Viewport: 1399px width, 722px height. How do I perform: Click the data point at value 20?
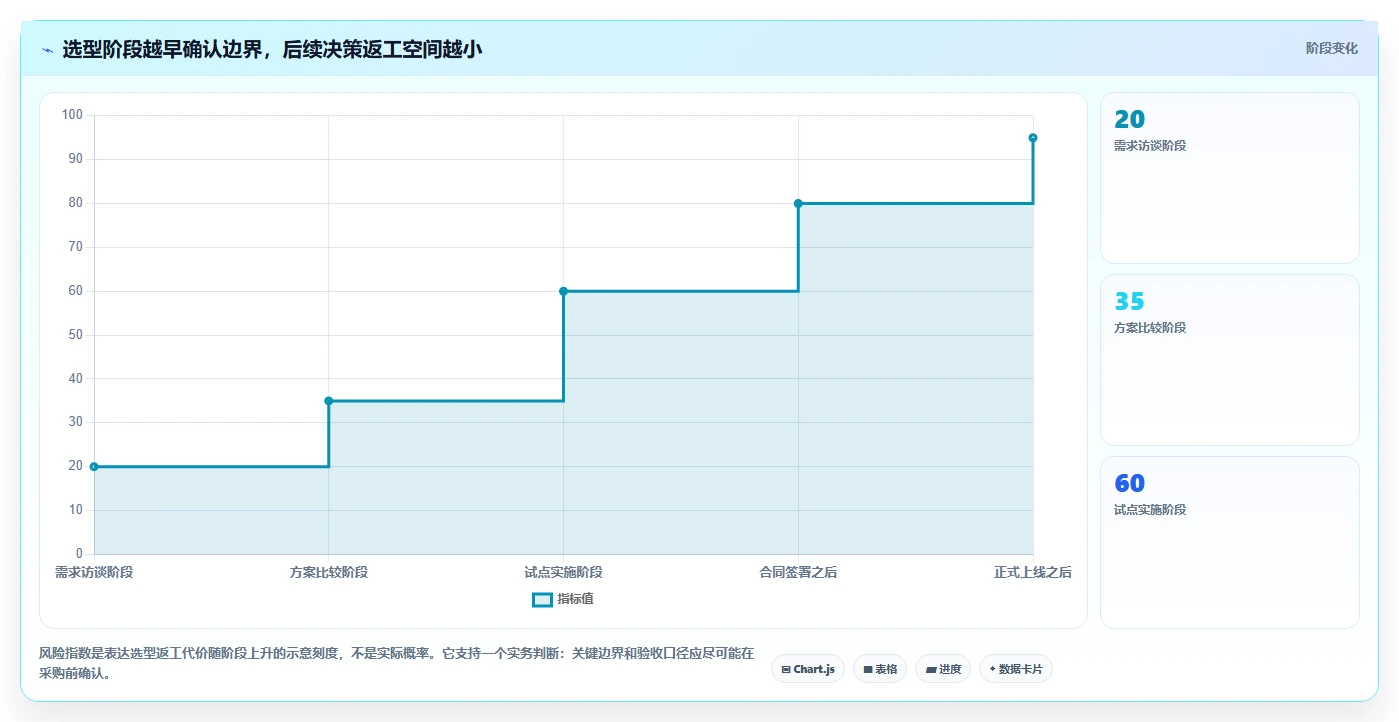[94, 466]
